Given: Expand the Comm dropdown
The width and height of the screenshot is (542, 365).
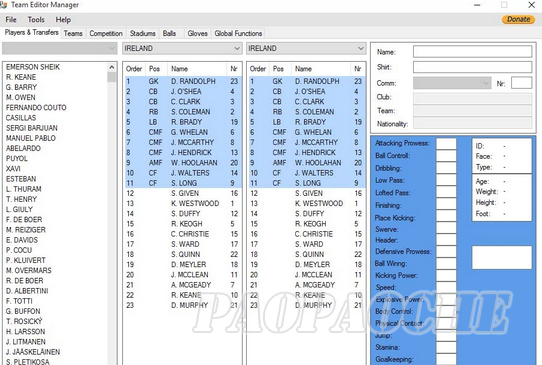Looking at the screenshot, I should tap(452, 83).
